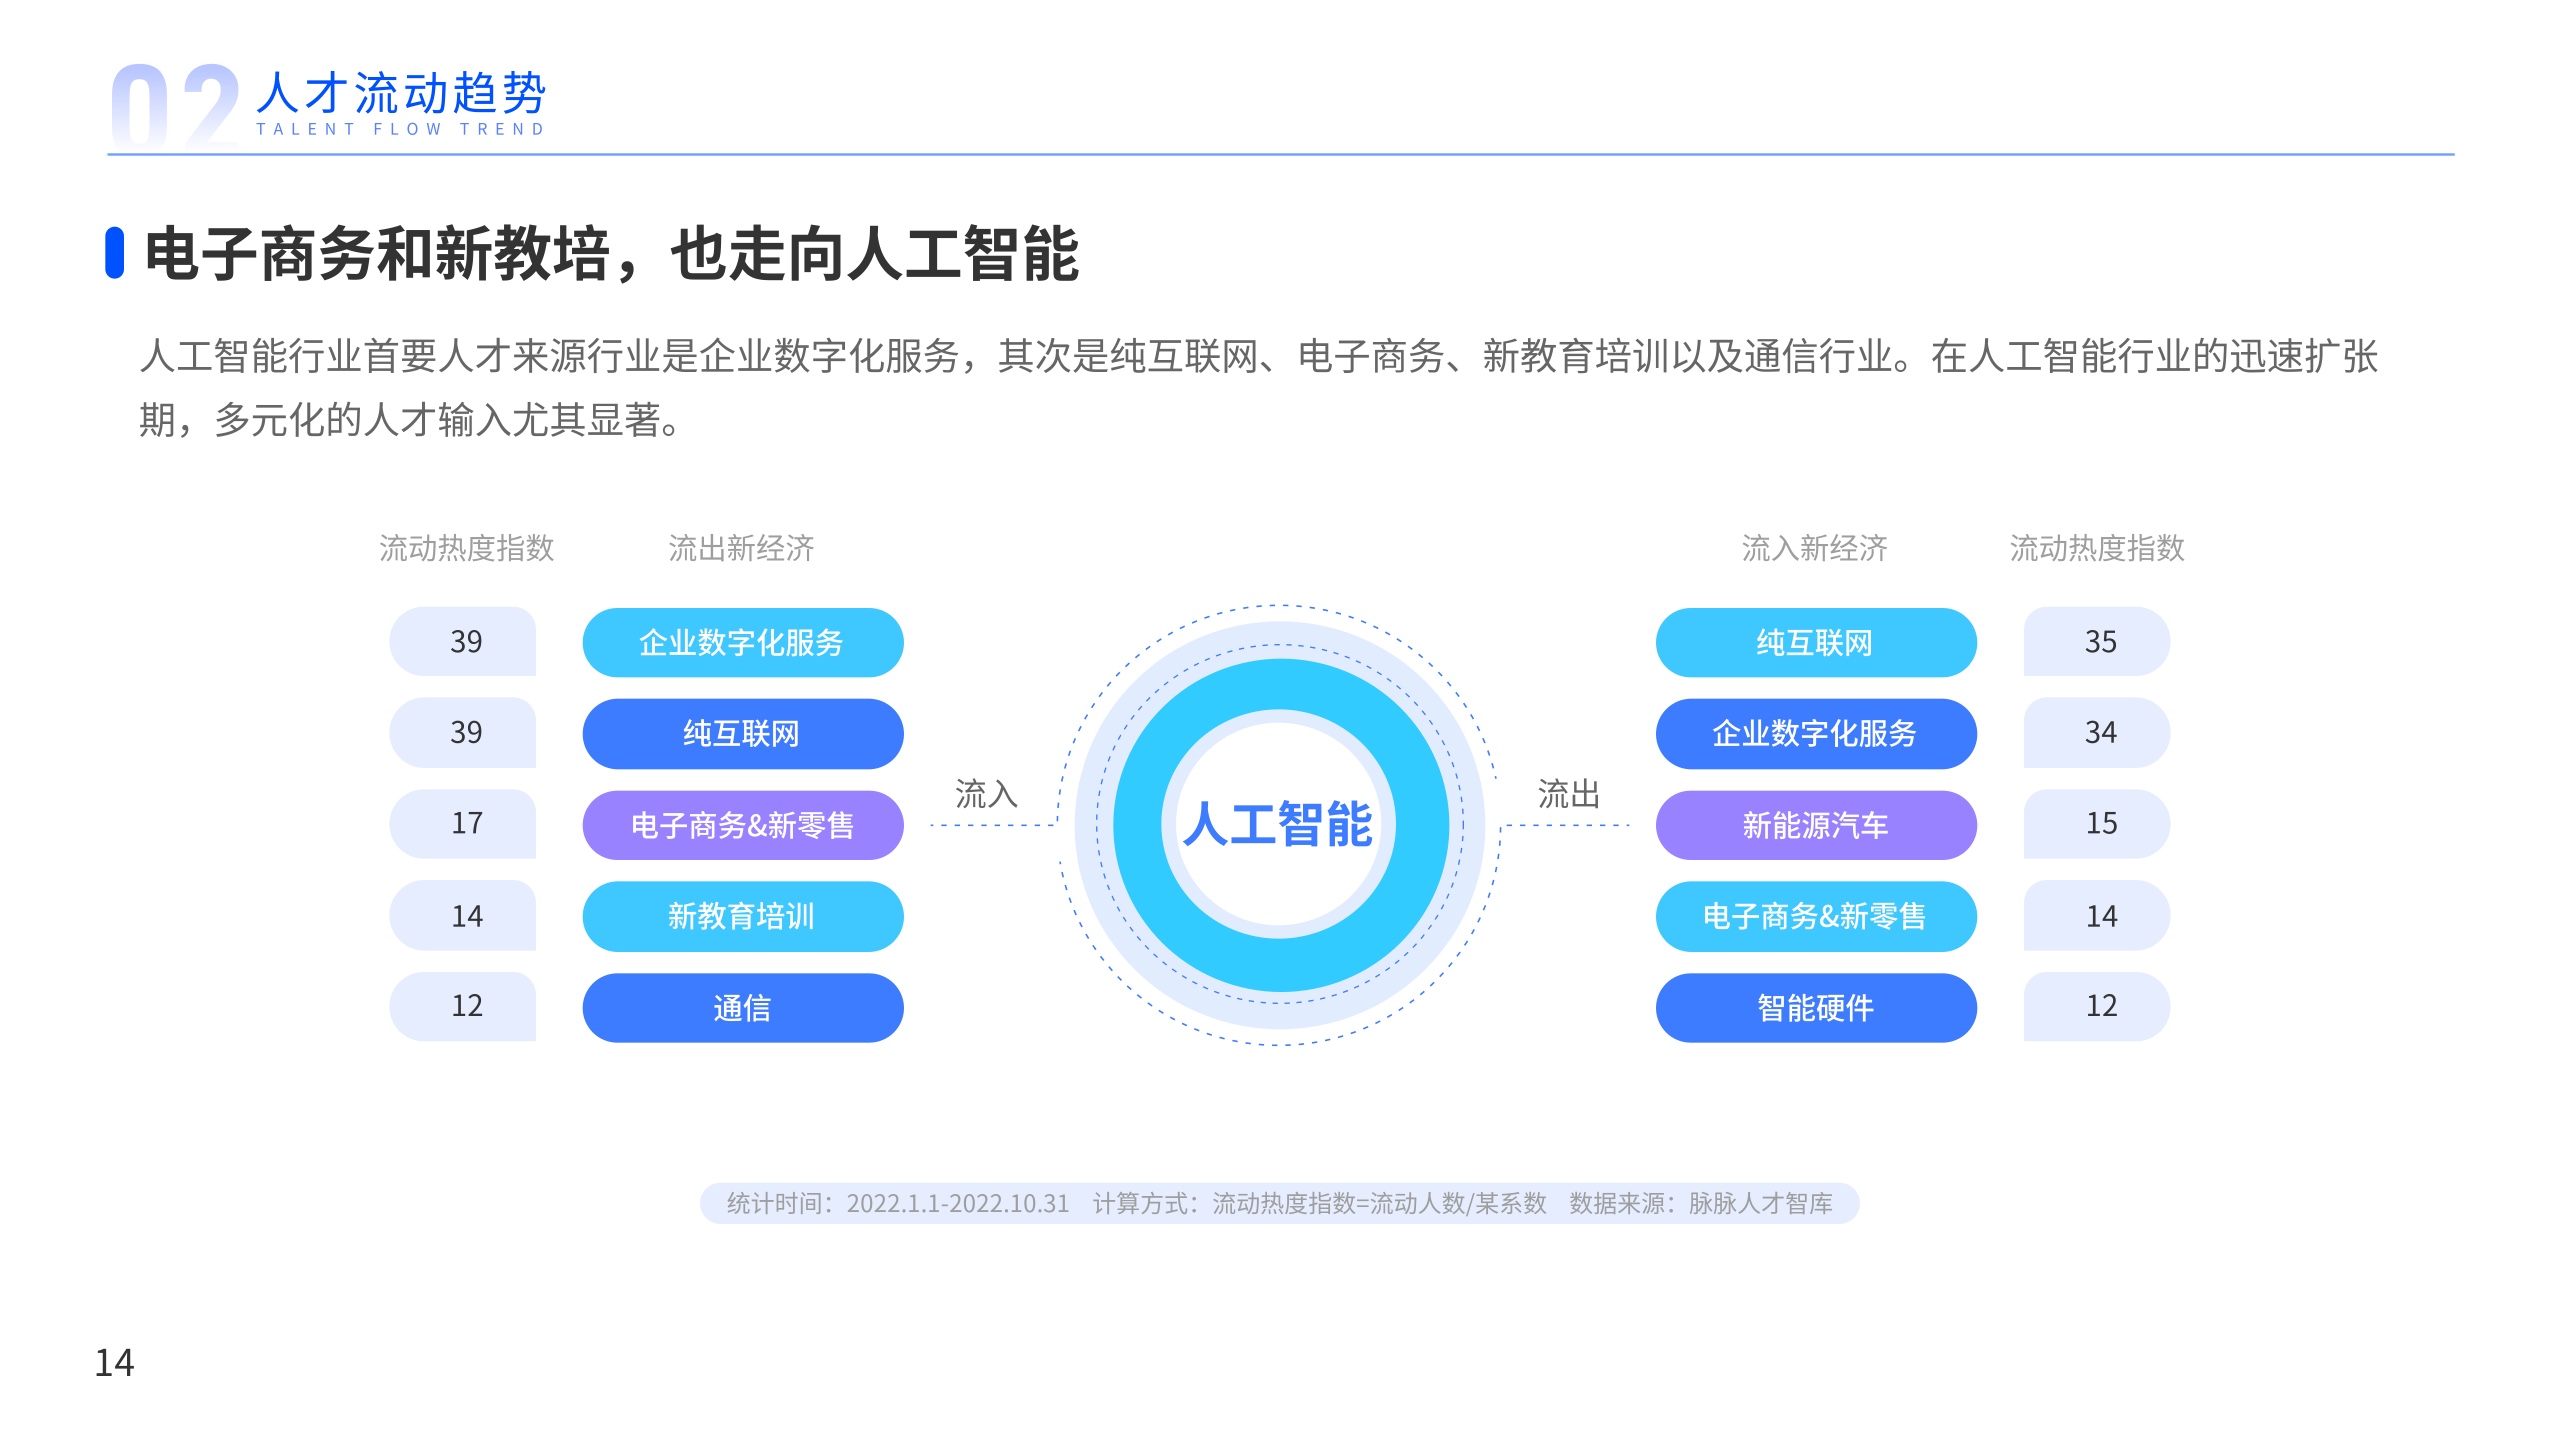Image resolution: width=2560 pixels, height=1440 pixels.
Task: Select the 流出 label right of circle
Action: point(1568,794)
